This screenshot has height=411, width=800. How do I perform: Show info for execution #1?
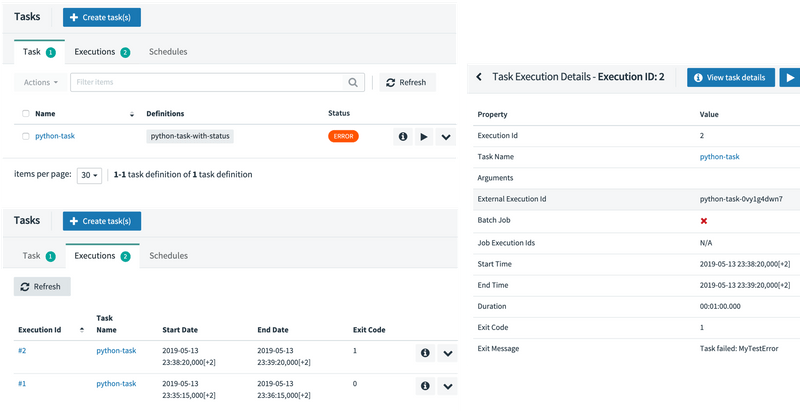click(x=425, y=385)
